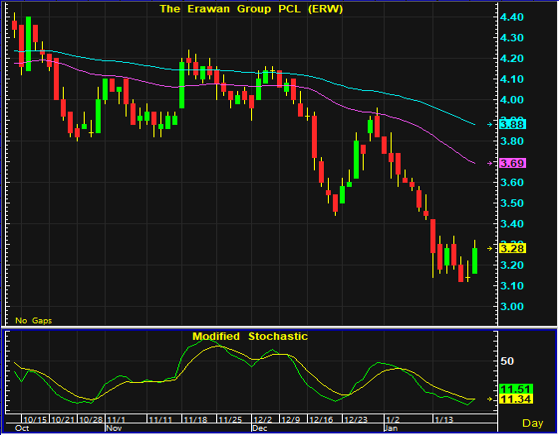
Task: Click the 12/9 date label
Action: click(291, 419)
